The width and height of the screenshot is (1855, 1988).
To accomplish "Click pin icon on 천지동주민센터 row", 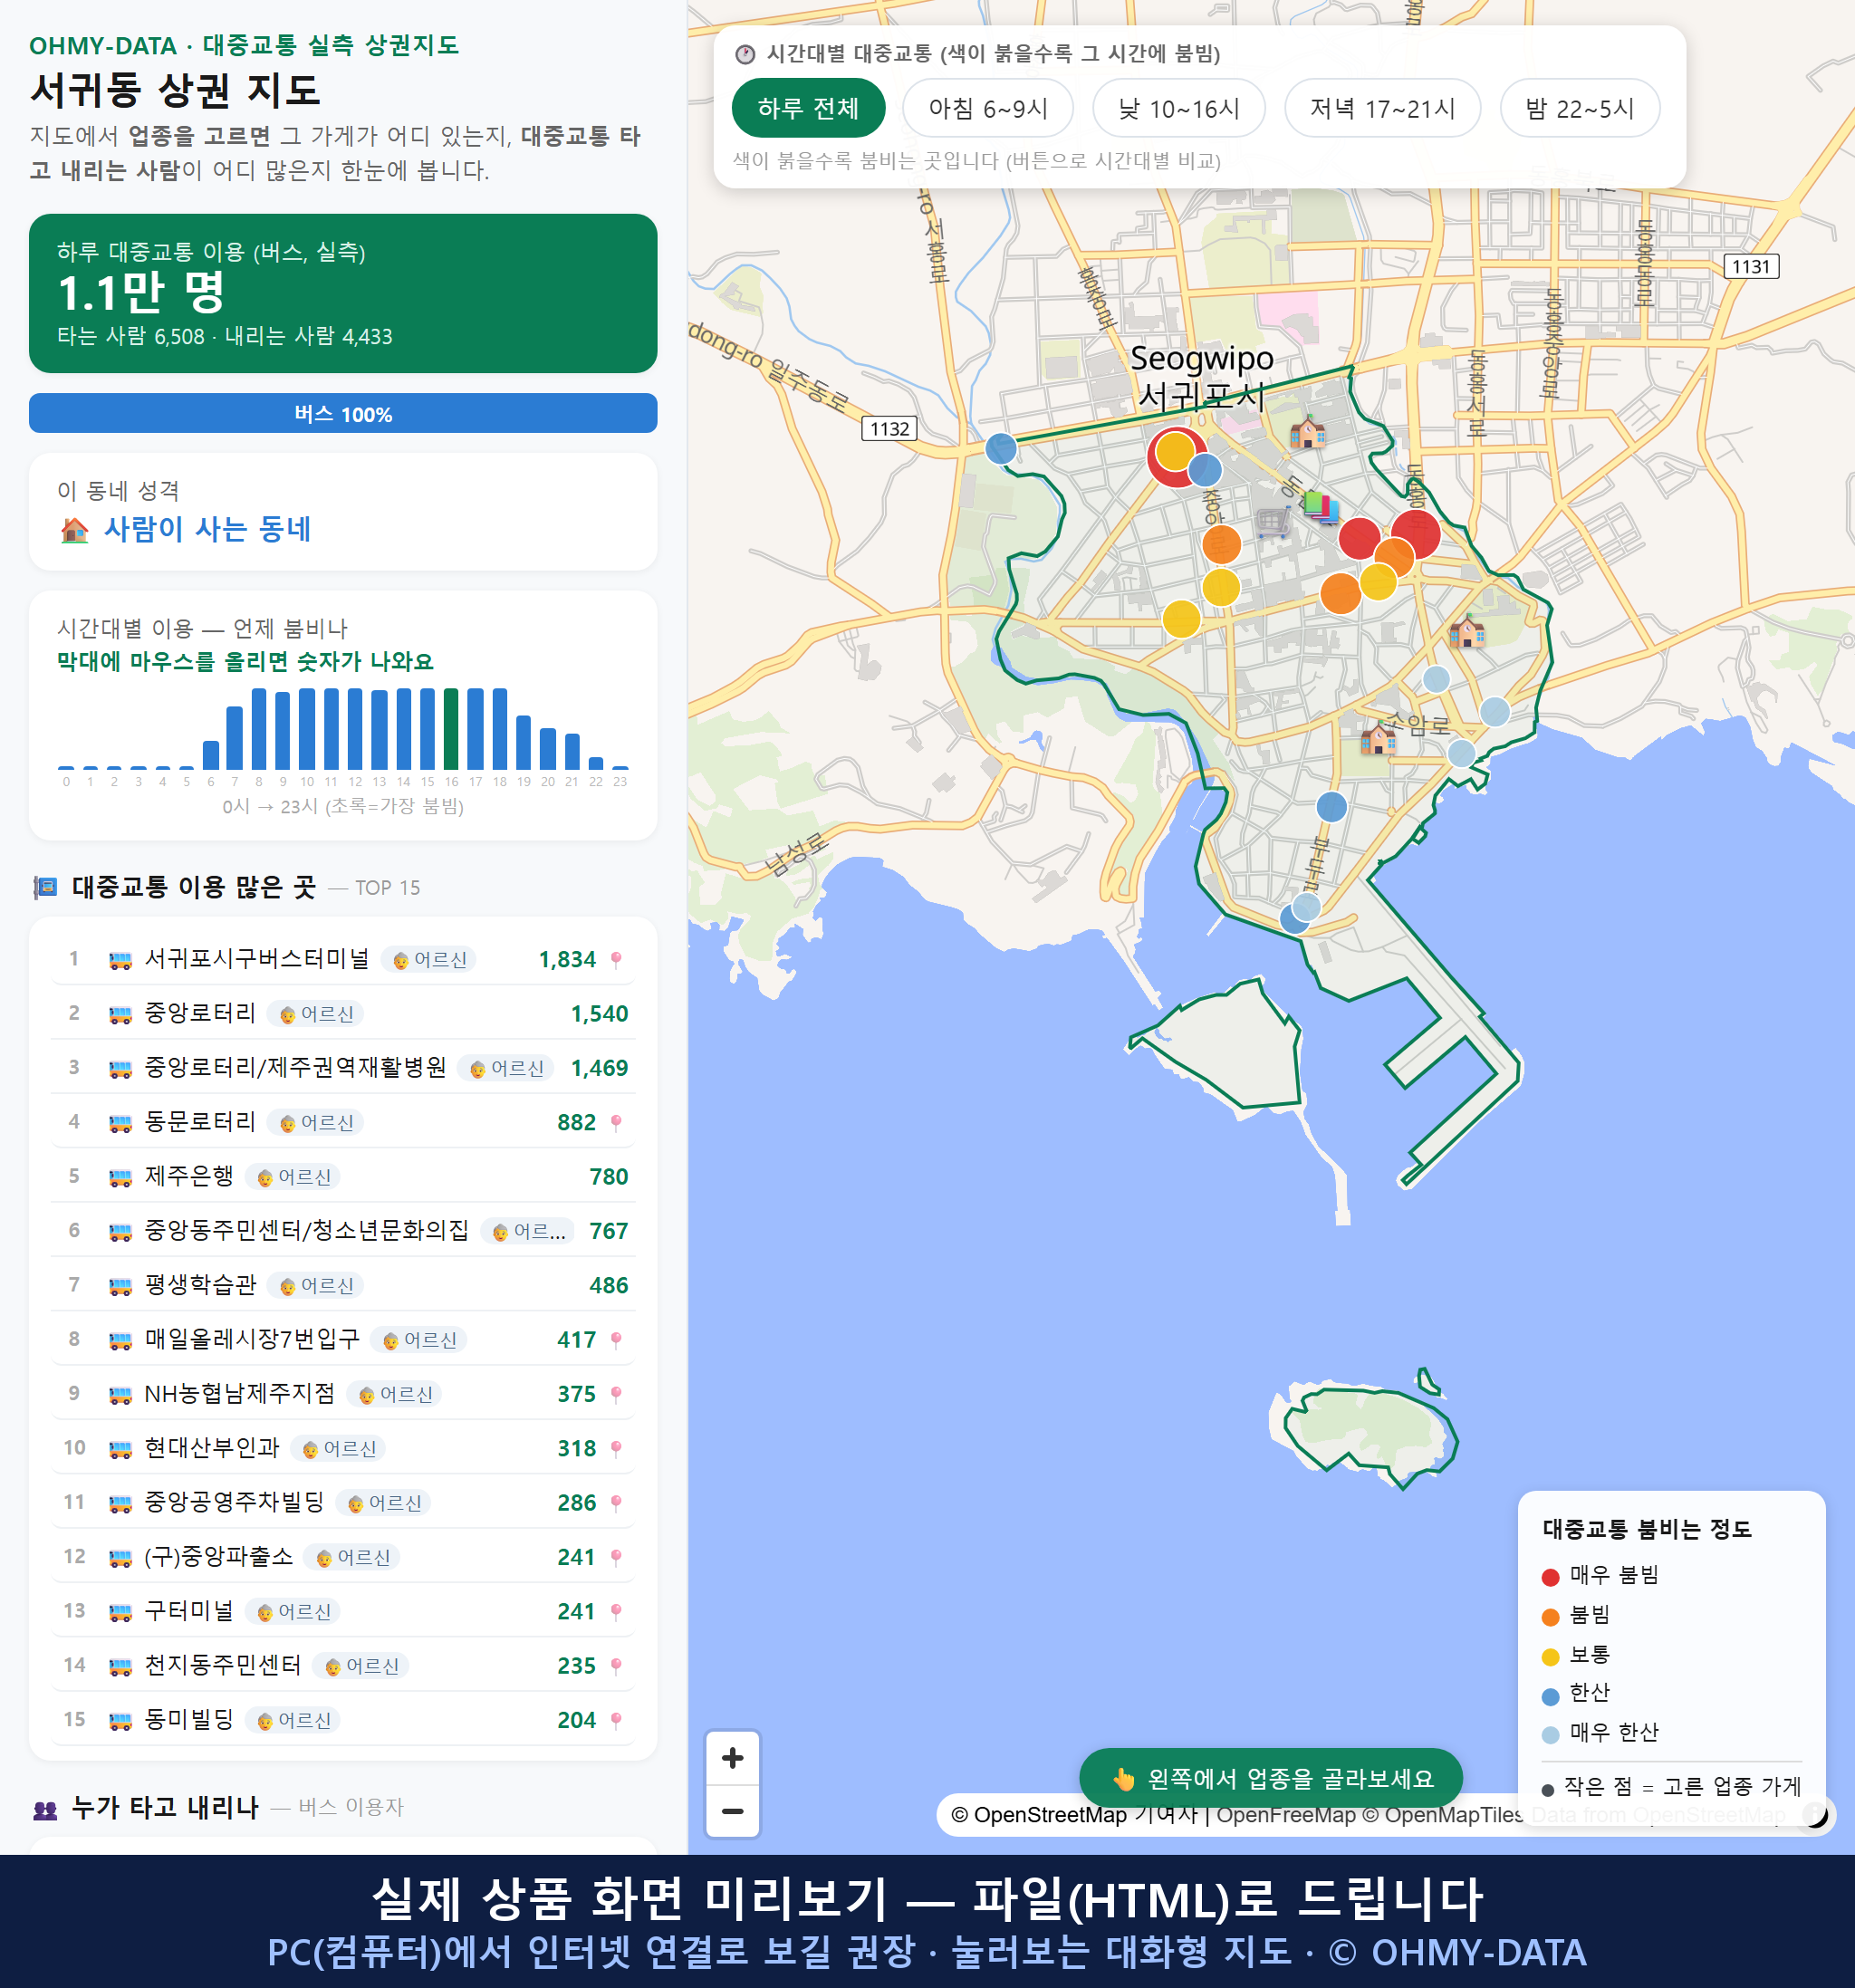I will [616, 1666].
